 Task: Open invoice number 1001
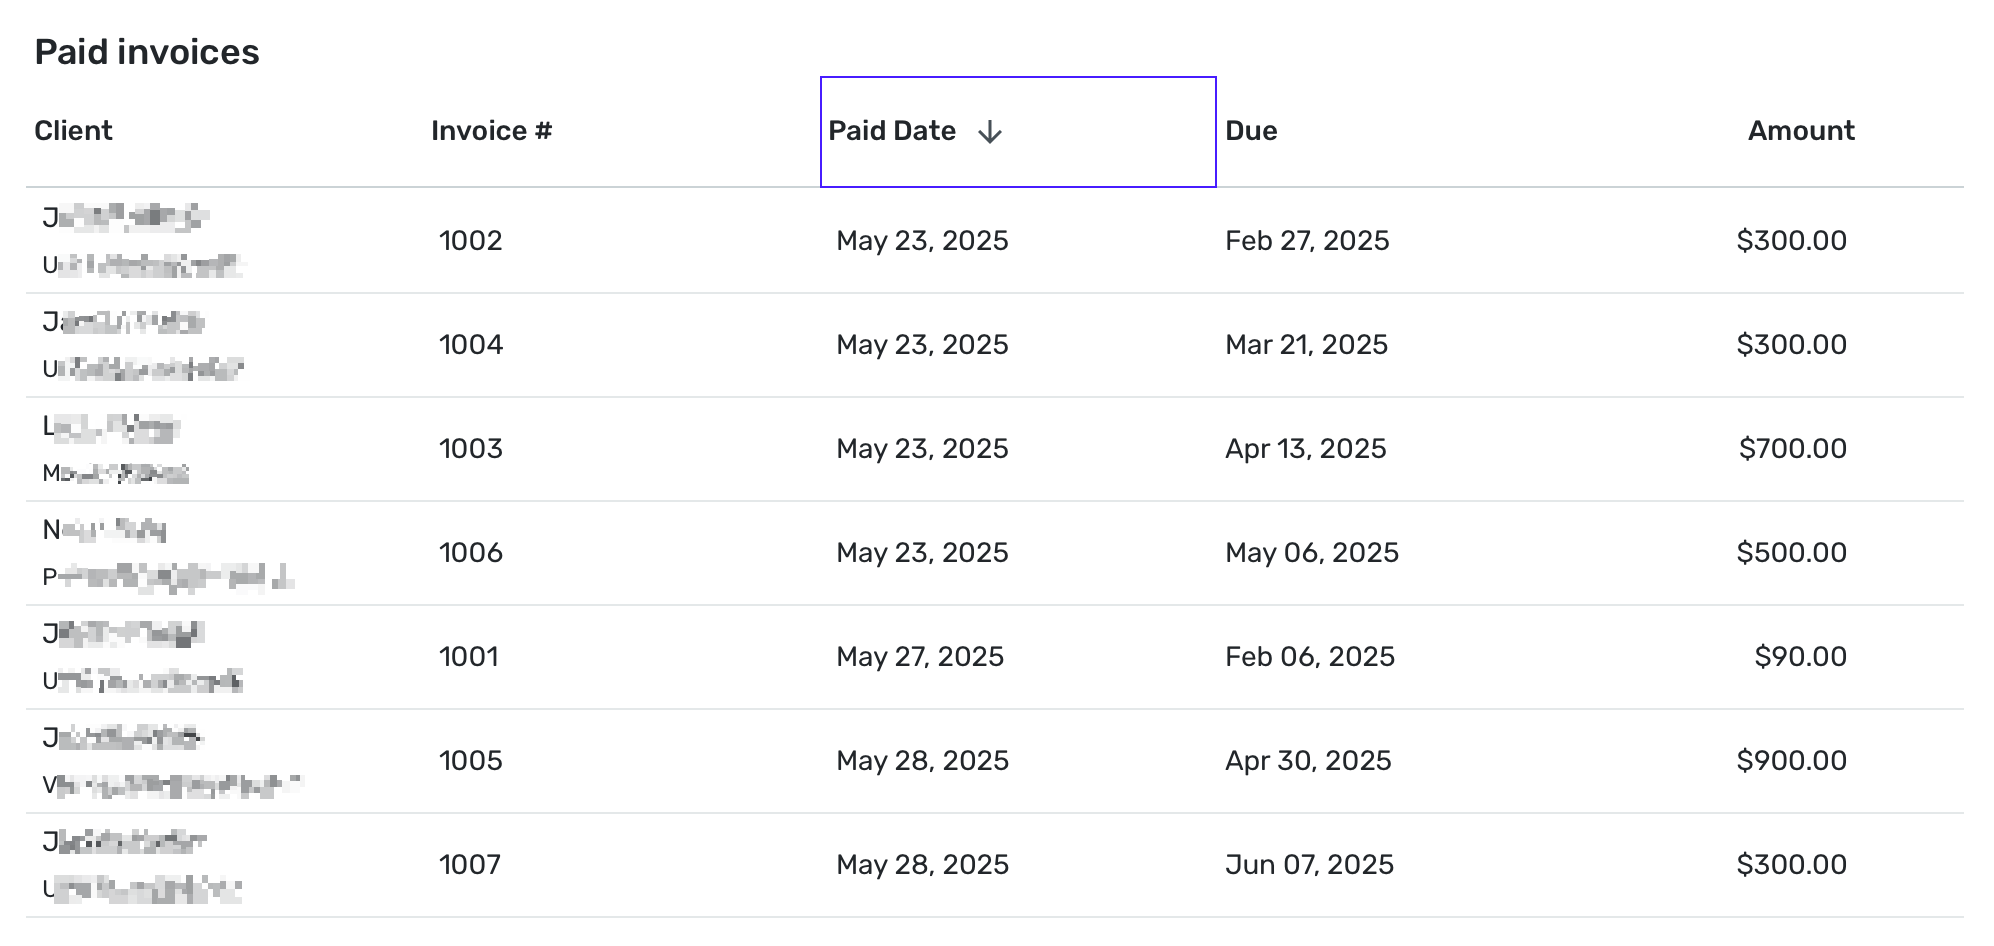click(468, 657)
